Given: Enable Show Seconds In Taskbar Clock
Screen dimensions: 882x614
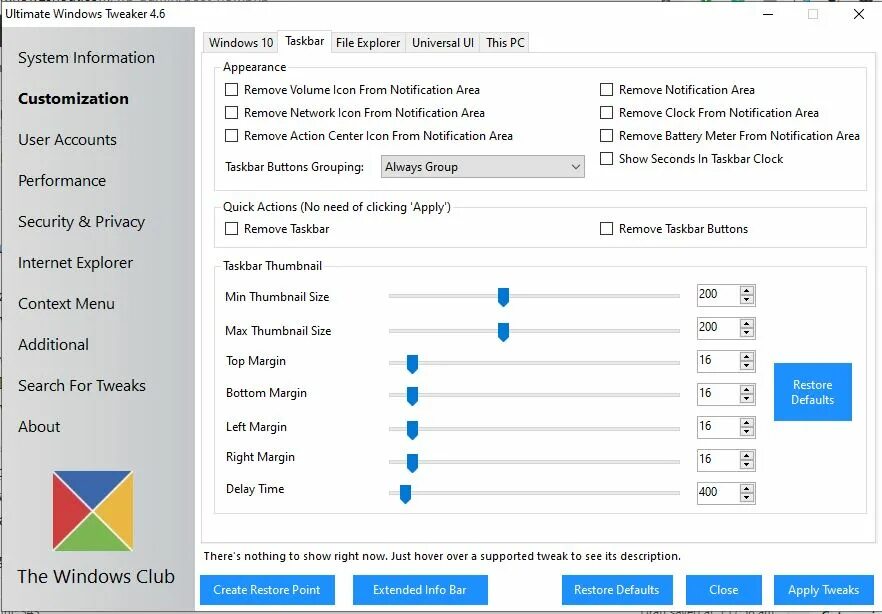Looking at the screenshot, I should (x=606, y=159).
